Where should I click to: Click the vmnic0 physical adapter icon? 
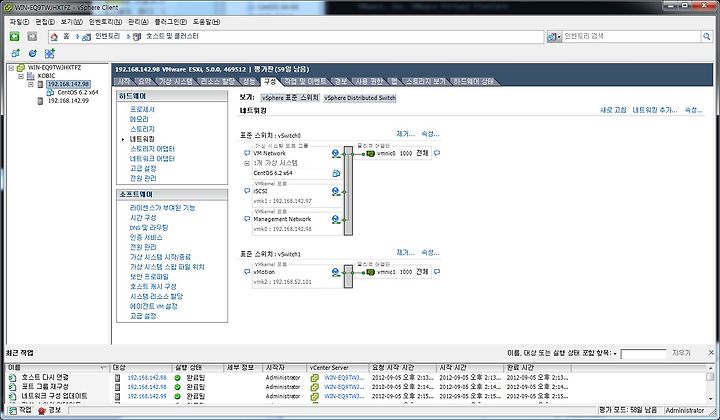[x=371, y=154]
